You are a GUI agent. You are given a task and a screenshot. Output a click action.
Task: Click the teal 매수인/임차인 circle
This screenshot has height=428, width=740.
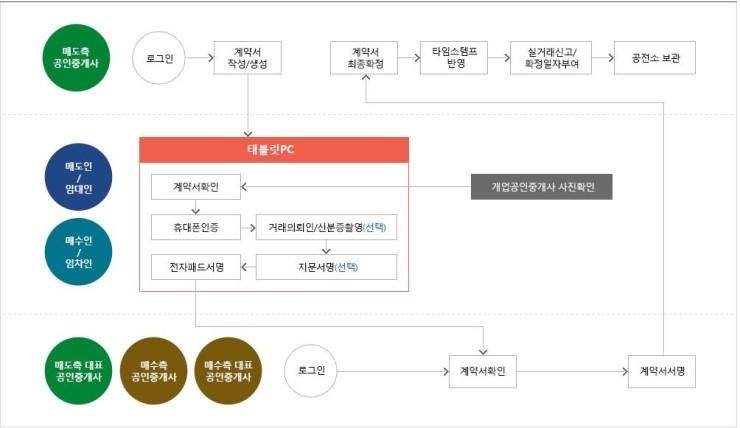point(78,252)
